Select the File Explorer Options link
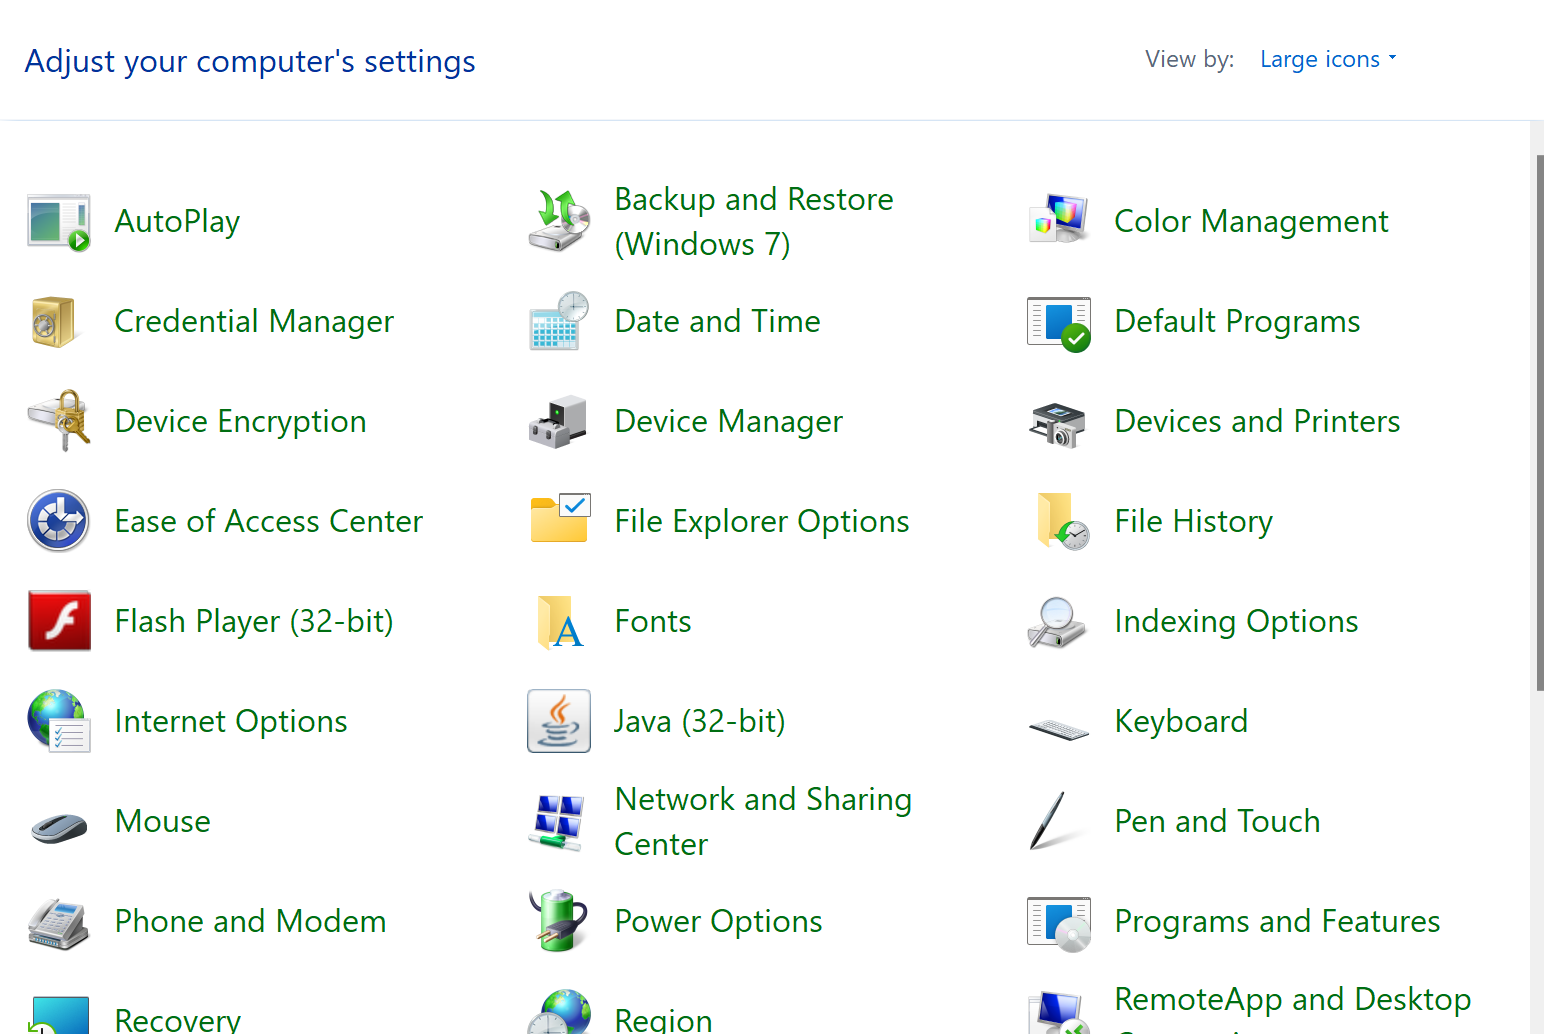The width and height of the screenshot is (1544, 1034). [x=761, y=522]
